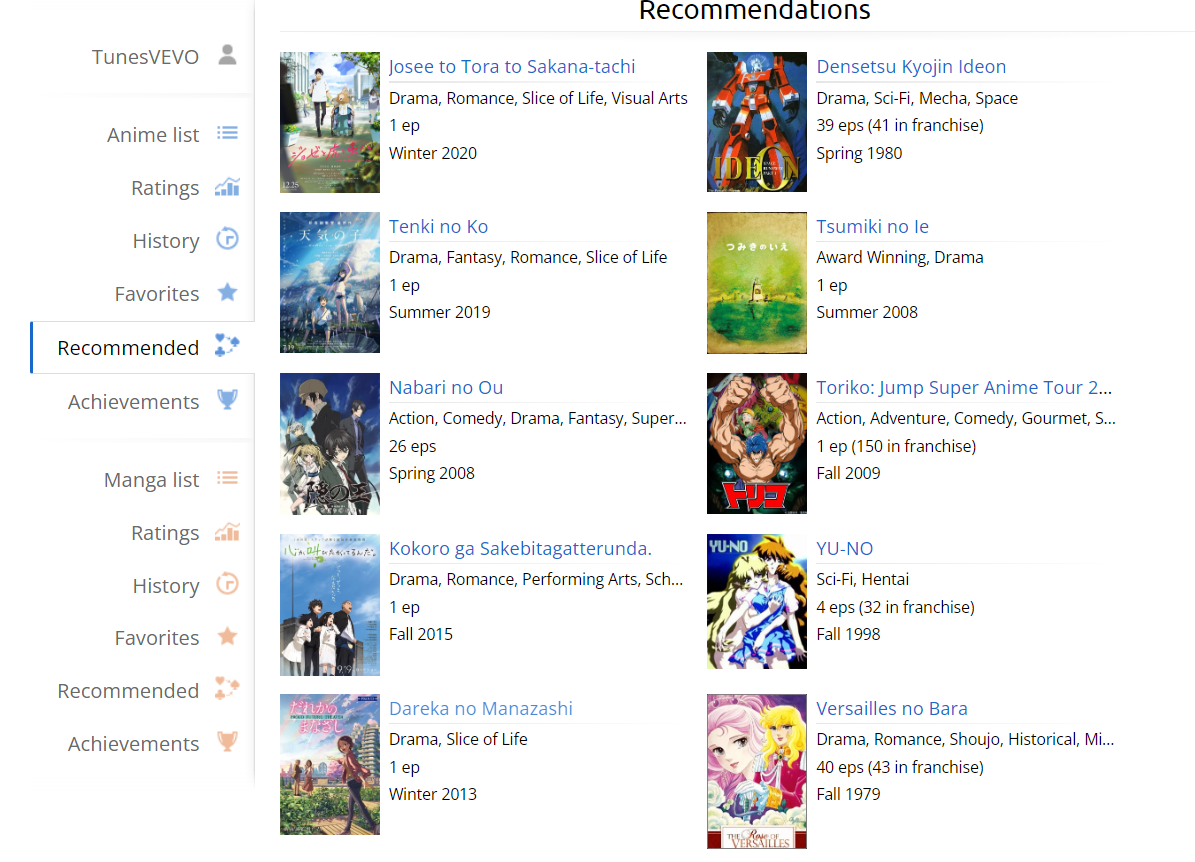The image size is (1195, 862).
Task: Open the anime Recommended sidebar item
Action: 128,348
